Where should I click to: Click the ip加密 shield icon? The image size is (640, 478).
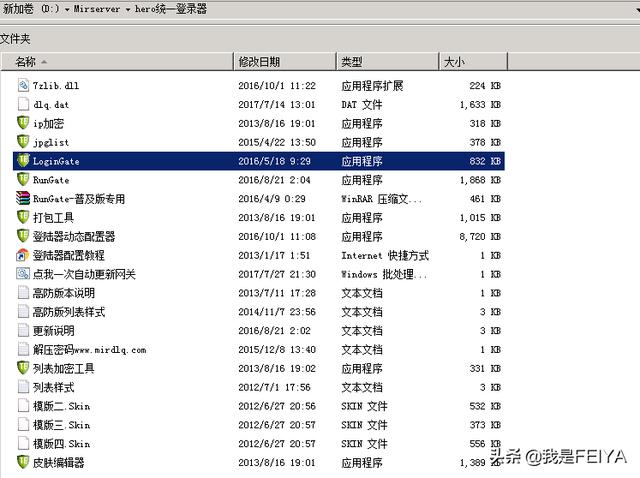(23, 123)
